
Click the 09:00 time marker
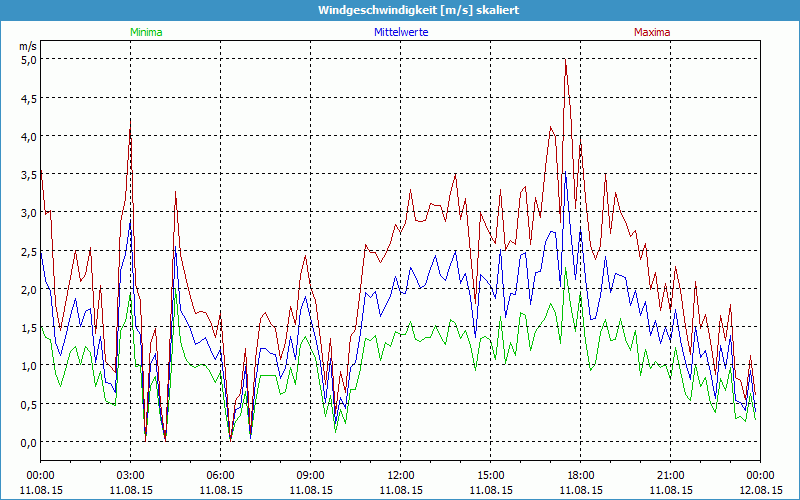click(310, 475)
